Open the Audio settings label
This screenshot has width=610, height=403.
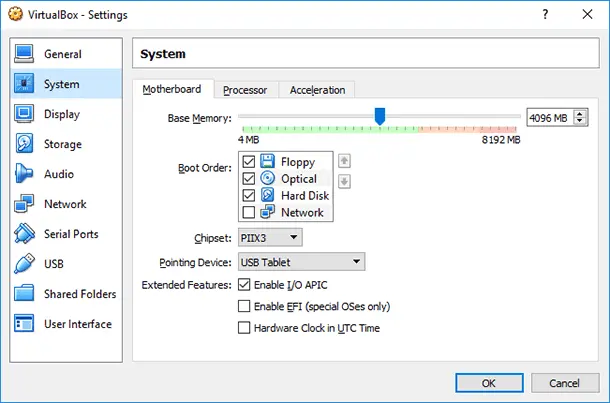(59, 174)
